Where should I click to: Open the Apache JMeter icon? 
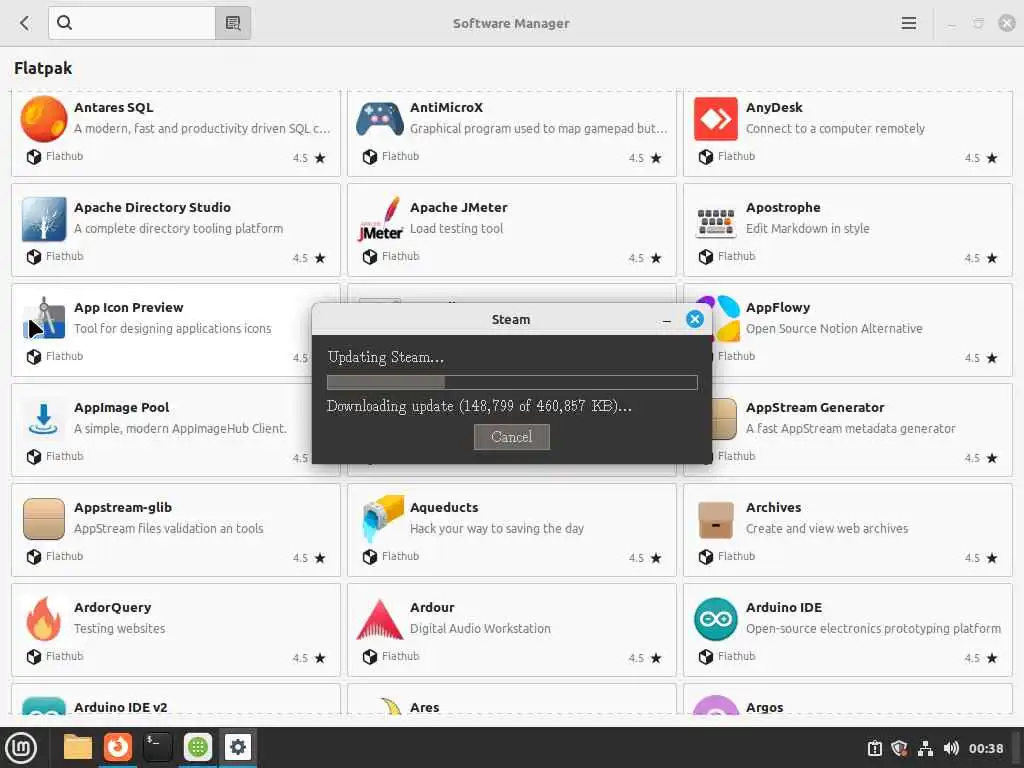[x=380, y=219]
